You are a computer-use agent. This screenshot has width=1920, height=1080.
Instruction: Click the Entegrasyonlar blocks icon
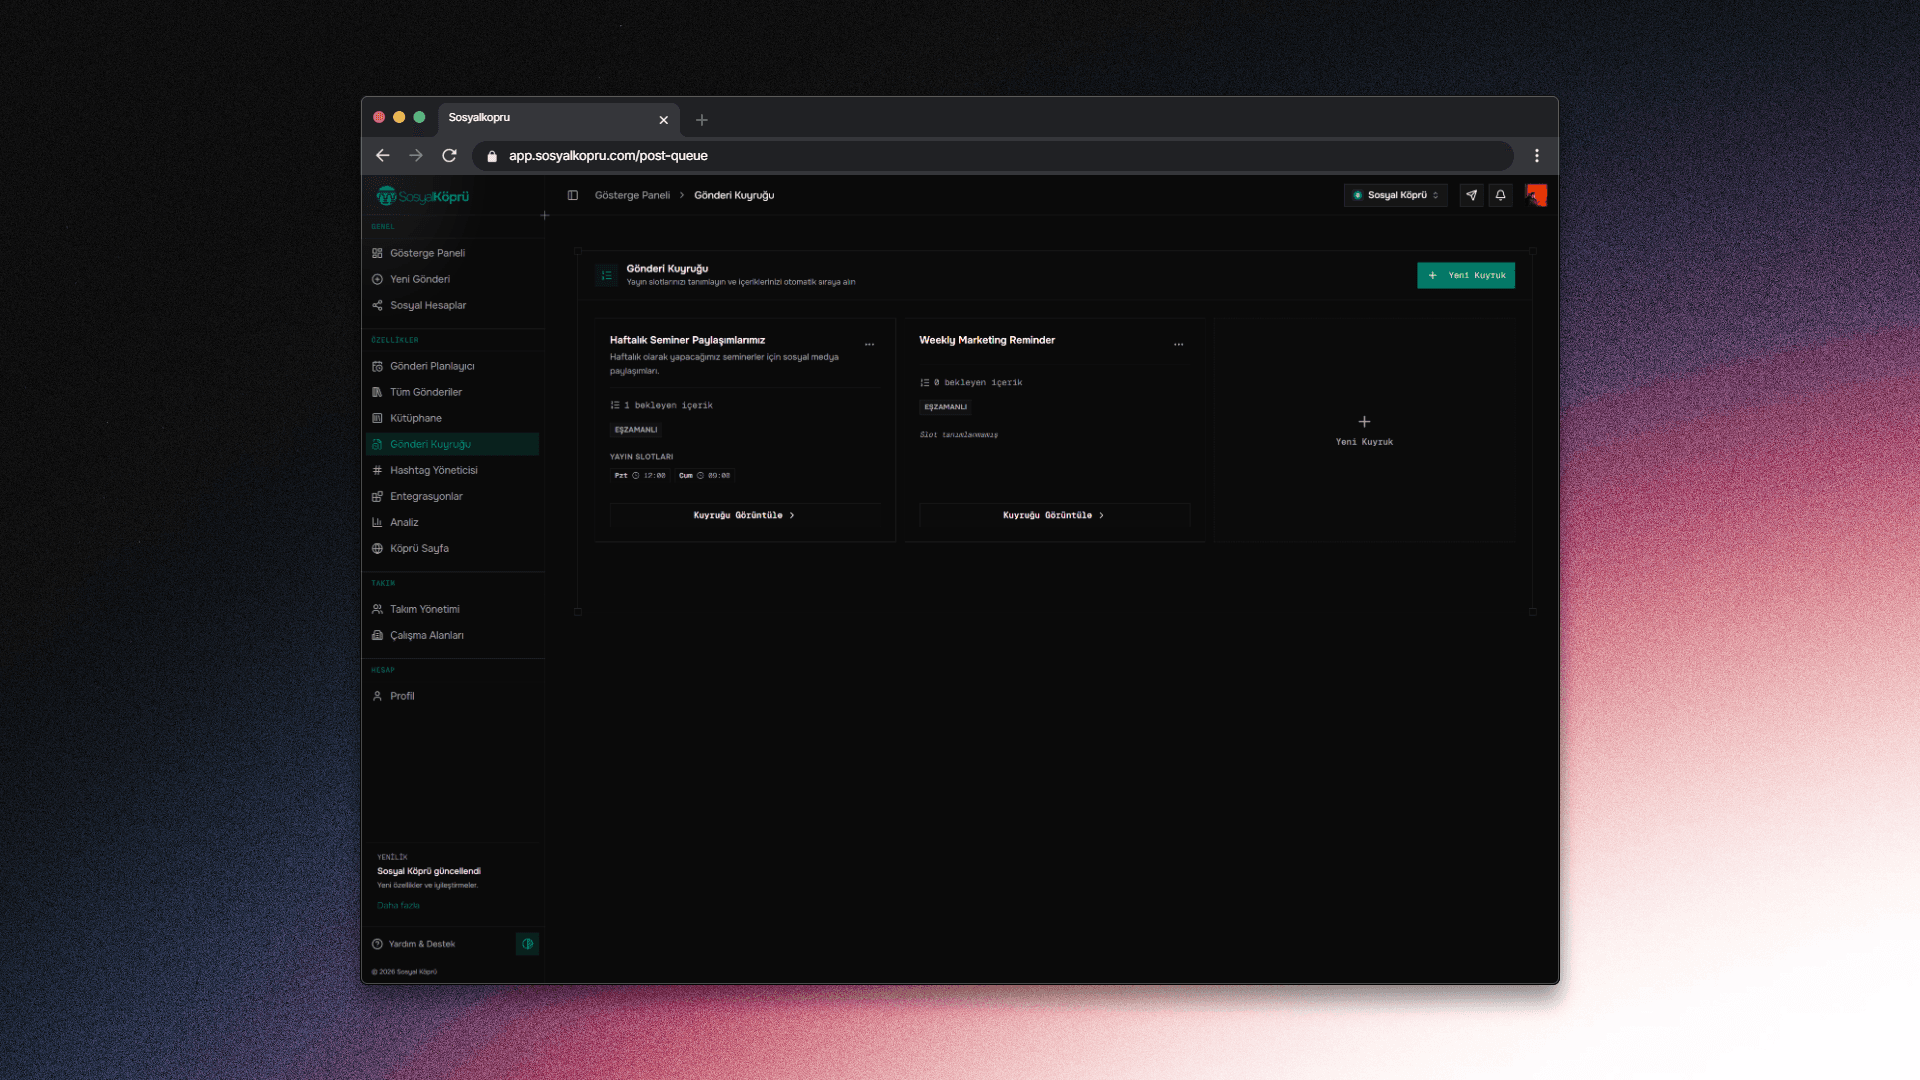(377, 496)
